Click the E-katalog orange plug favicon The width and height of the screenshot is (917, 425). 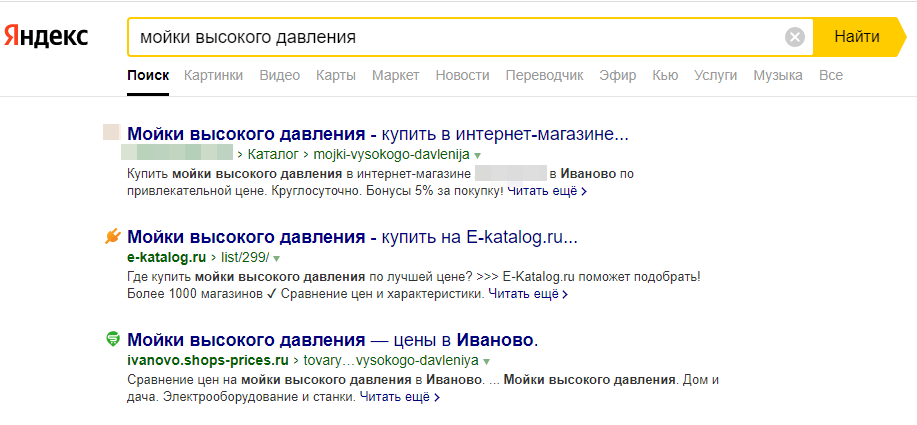pos(112,237)
